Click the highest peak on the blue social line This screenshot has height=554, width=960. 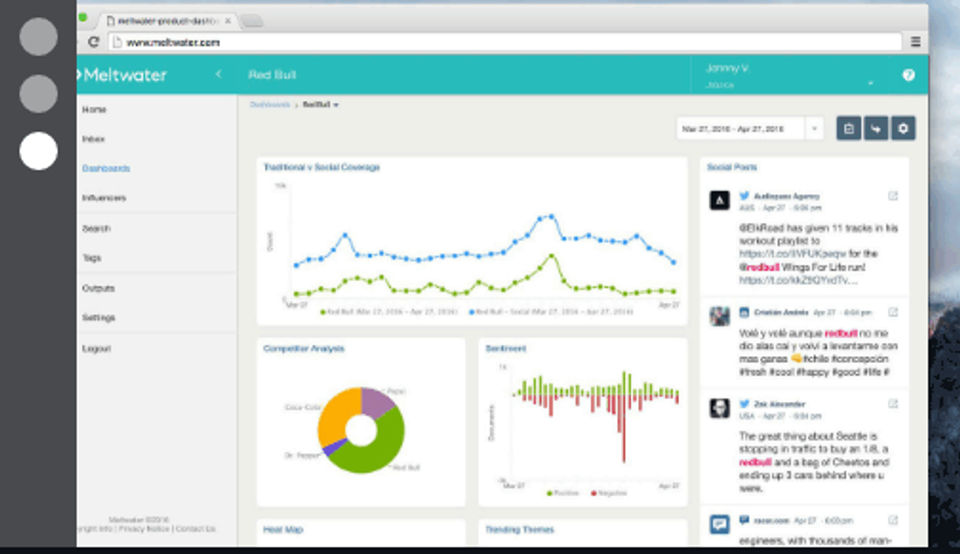[x=551, y=216]
